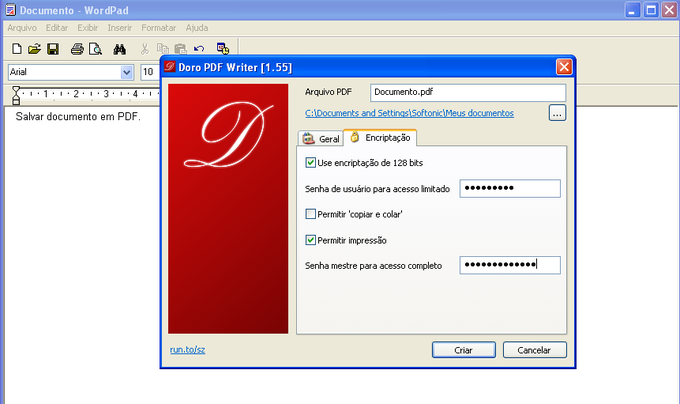
Task: Open Print Preview from WordPad toolbar
Action: [95, 49]
